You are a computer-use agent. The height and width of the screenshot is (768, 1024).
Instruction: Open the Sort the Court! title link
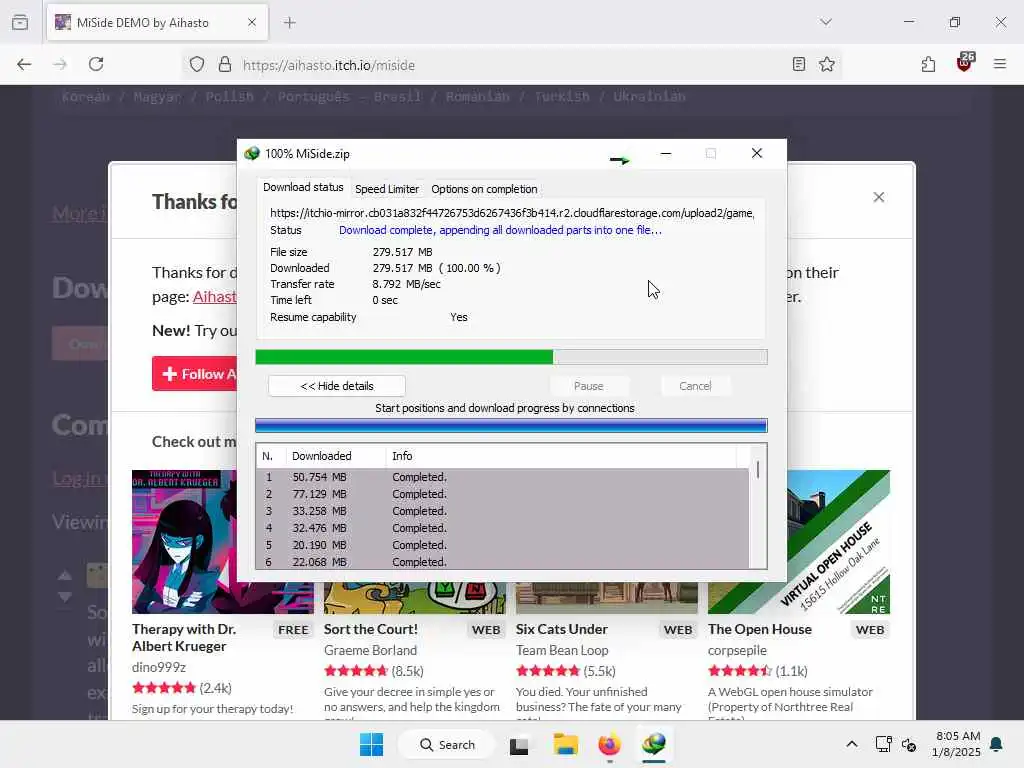tap(370, 630)
